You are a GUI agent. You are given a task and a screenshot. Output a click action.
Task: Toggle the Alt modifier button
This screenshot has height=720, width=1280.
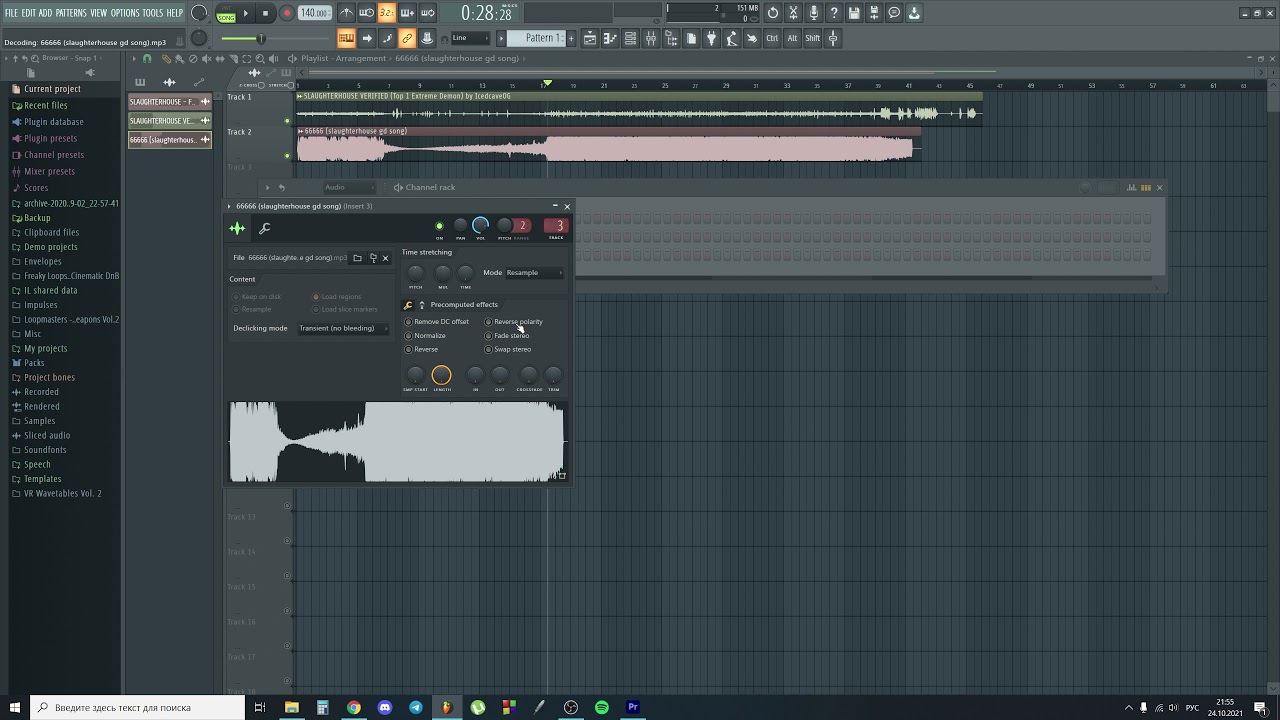(792, 38)
